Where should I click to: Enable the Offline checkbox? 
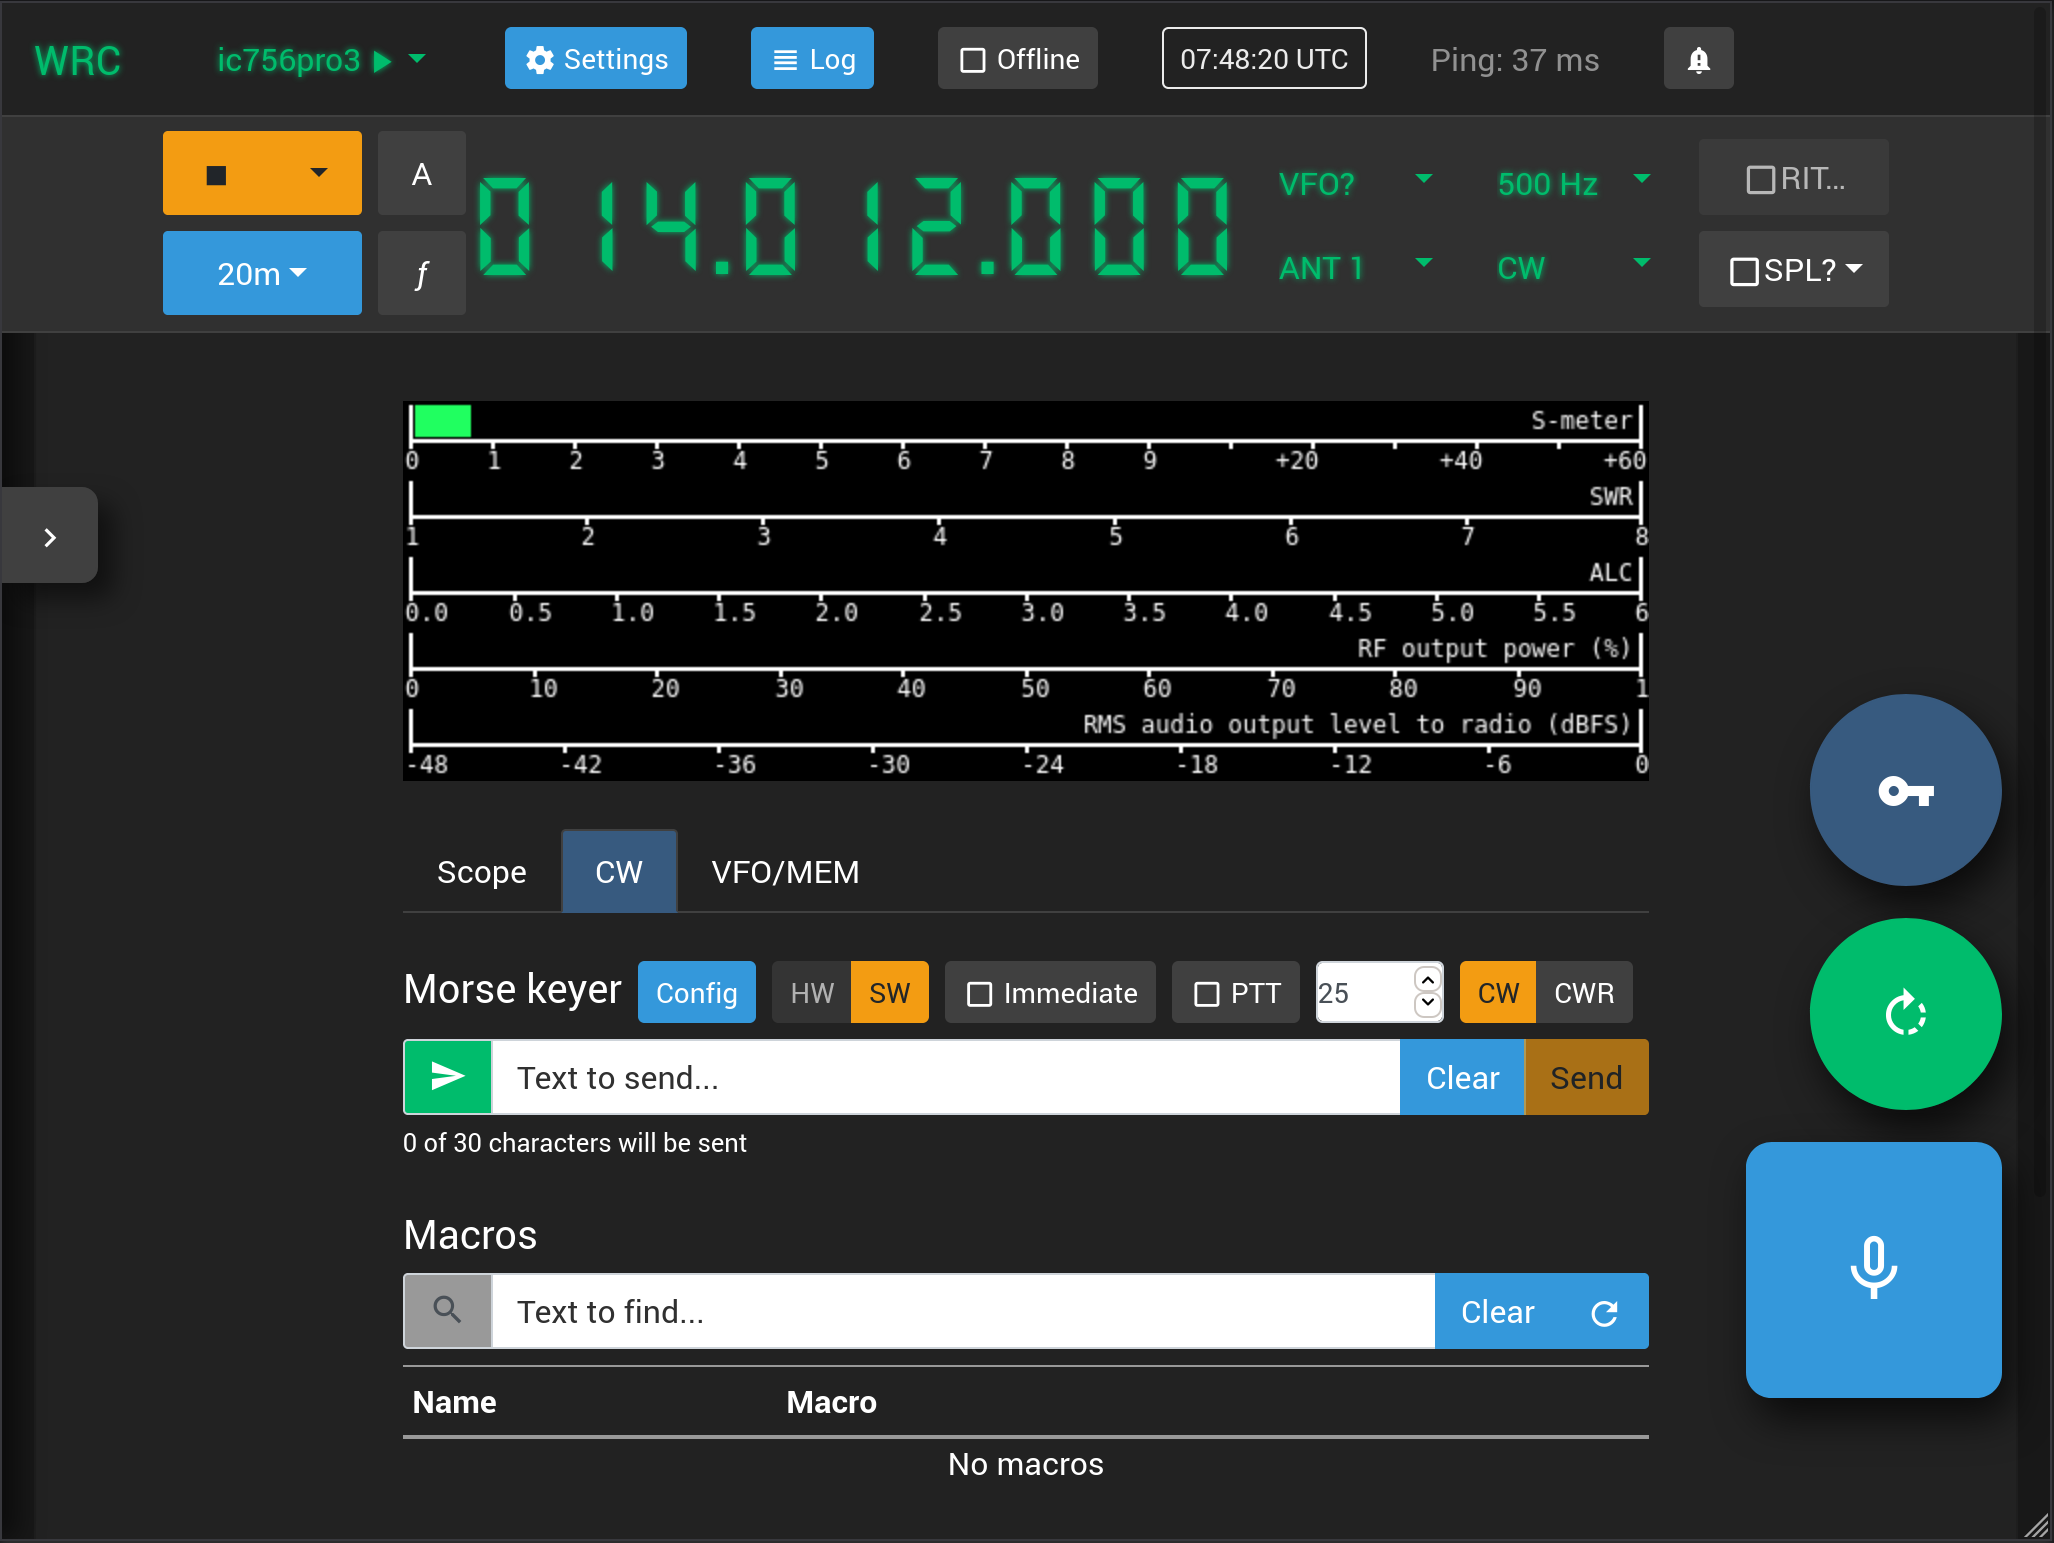(973, 60)
